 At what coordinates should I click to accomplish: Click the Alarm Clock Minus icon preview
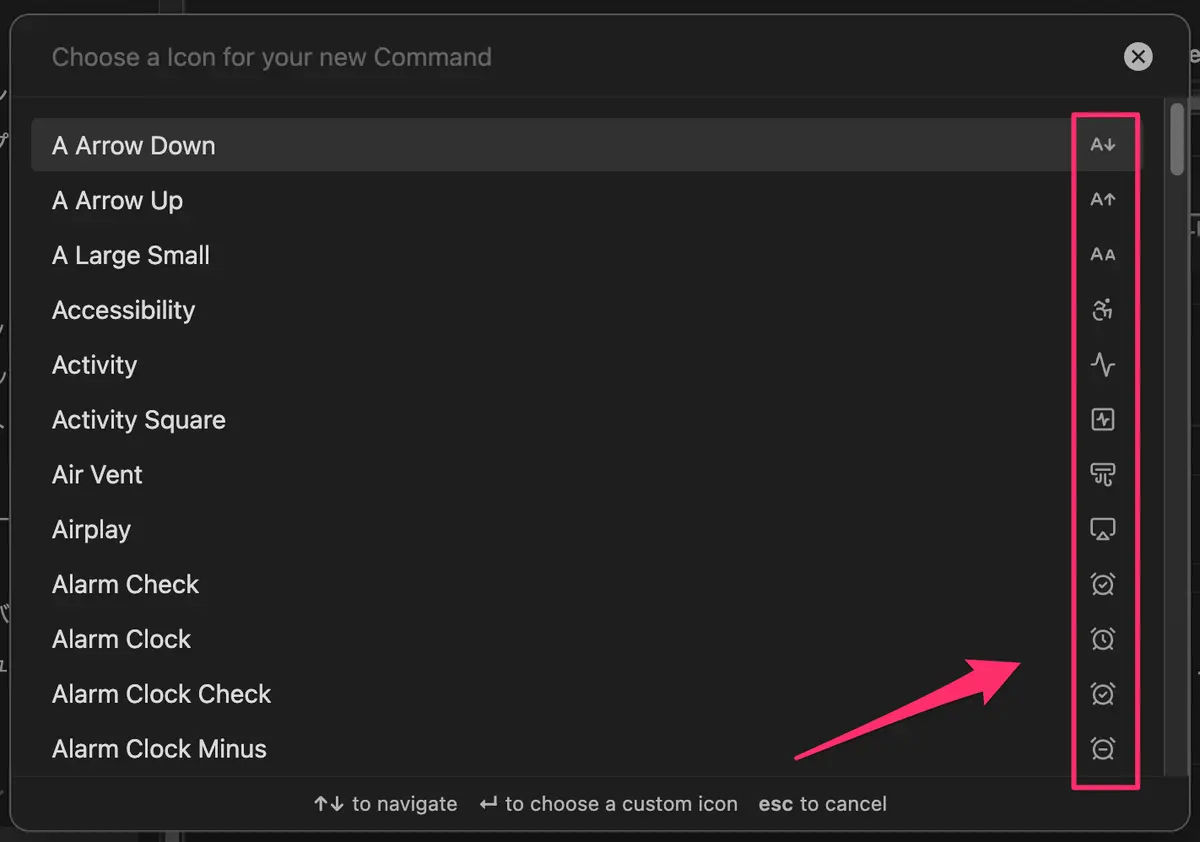(1102, 749)
